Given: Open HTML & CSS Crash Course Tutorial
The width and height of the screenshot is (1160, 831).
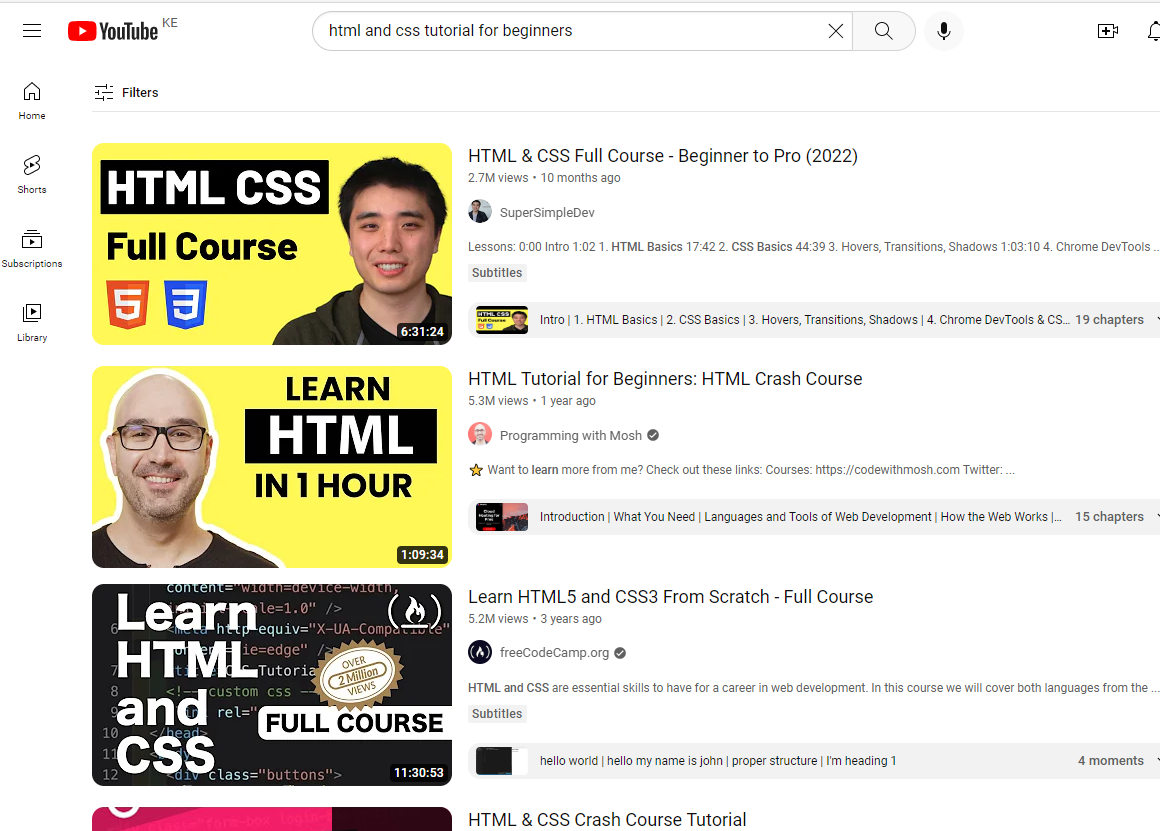Looking at the screenshot, I should pyautogui.click(x=607, y=820).
